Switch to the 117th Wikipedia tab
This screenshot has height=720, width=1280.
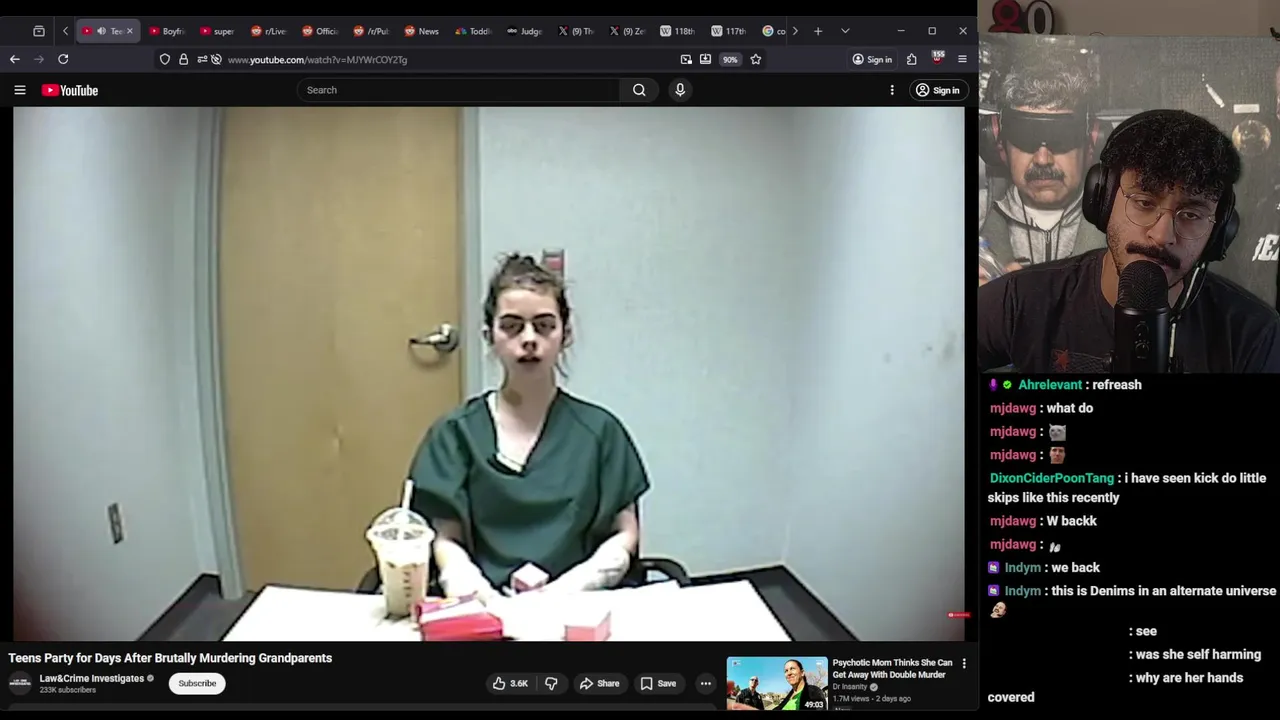[728, 31]
